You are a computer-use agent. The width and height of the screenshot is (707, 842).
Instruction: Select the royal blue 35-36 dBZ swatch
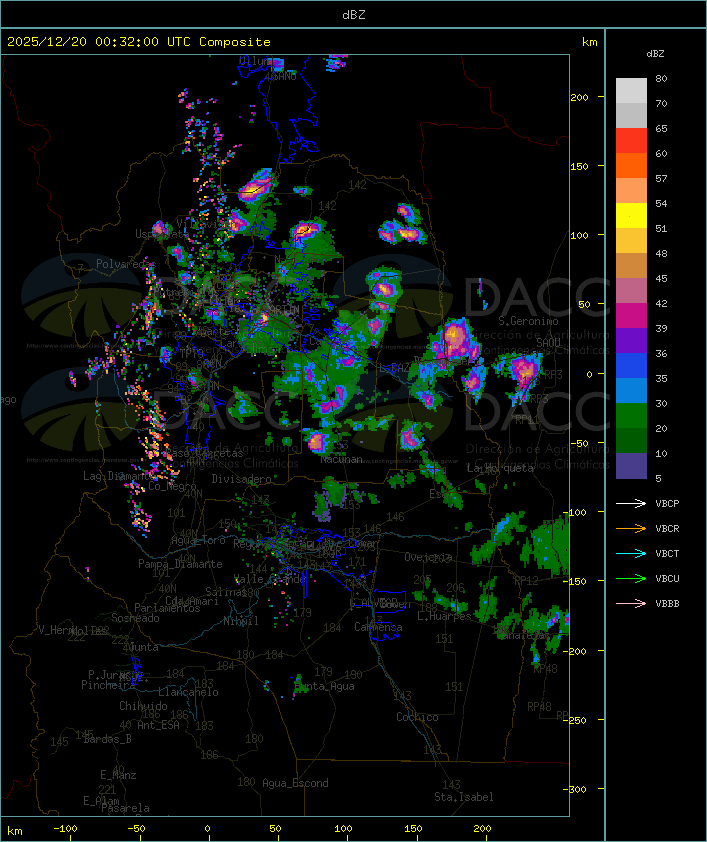631,365
